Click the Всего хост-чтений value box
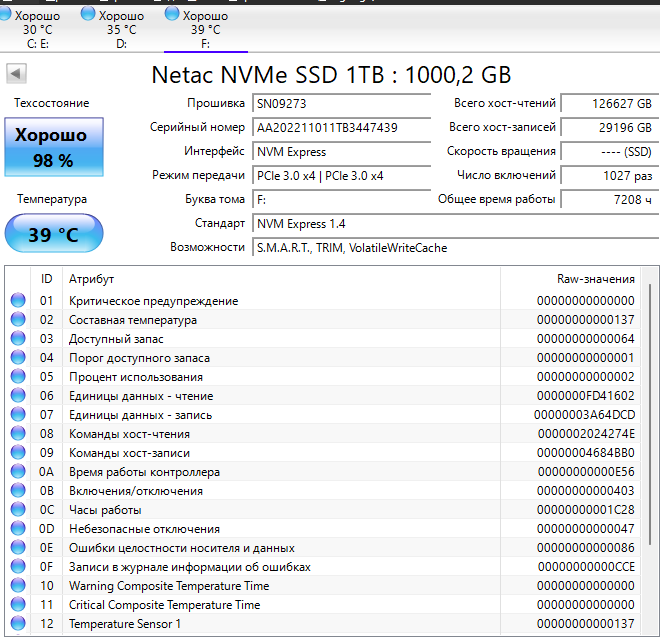 (x=608, y=104)
